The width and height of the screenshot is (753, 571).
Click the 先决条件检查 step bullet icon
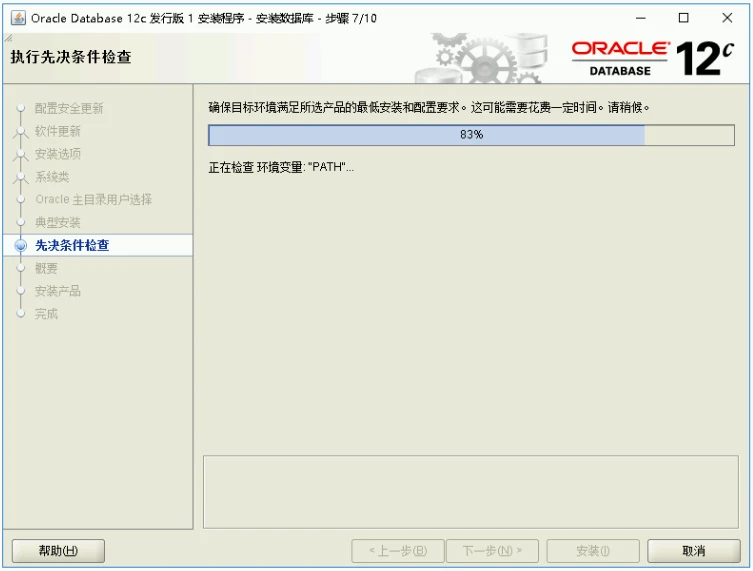21,245
